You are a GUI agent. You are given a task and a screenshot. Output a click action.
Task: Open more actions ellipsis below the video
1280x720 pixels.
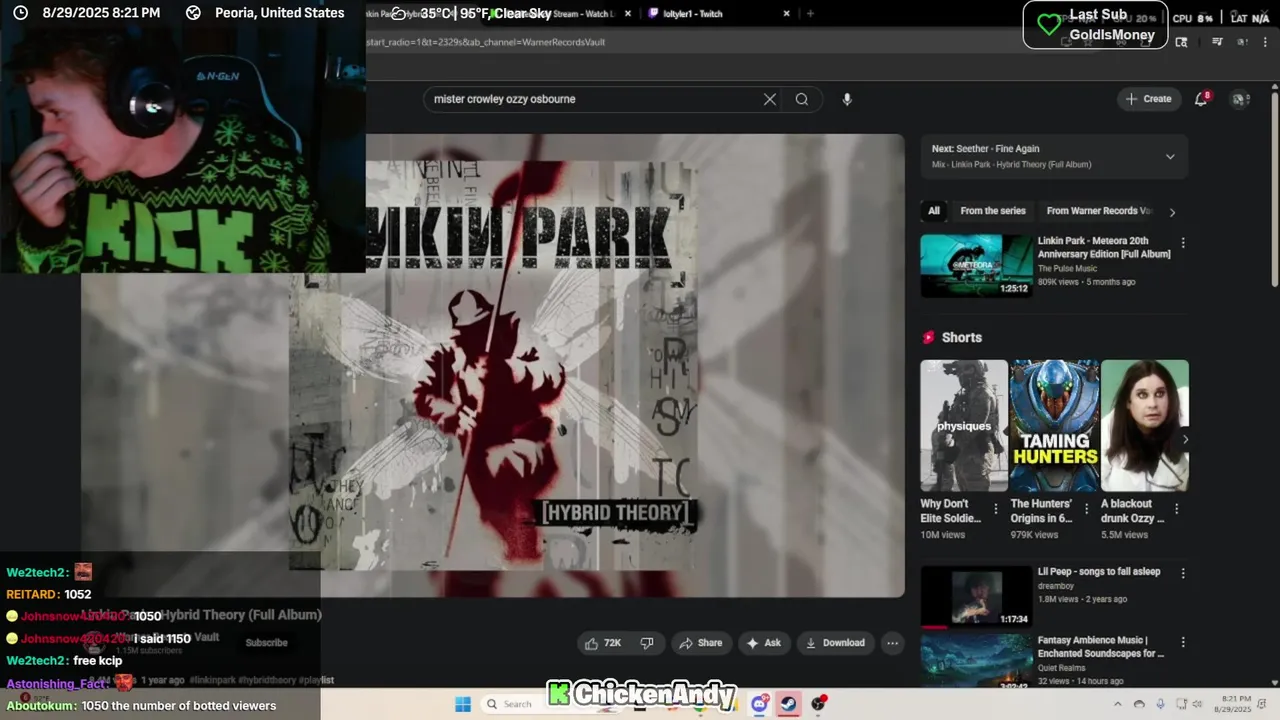point(893,643)
